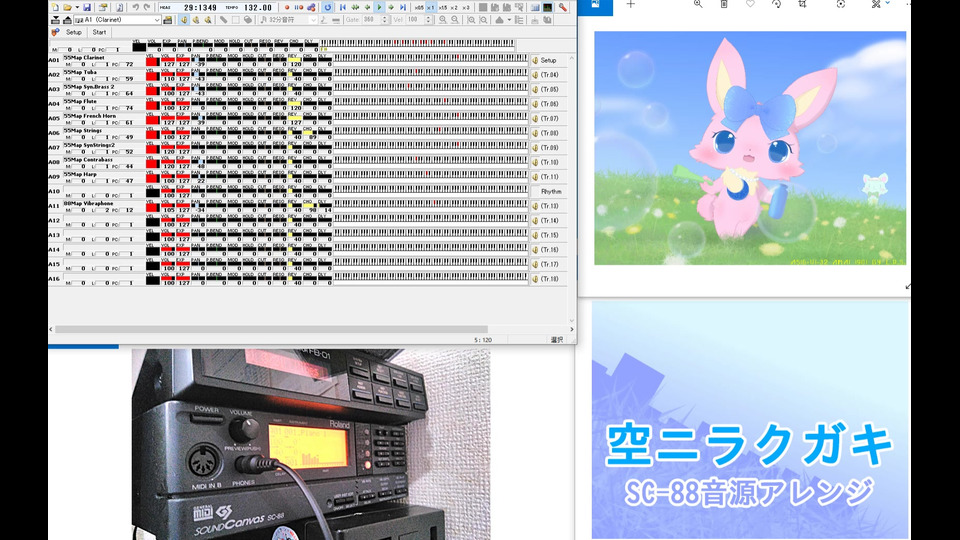960x540 pixels.
Task: Select the A08 55Map Contrabass channel name
Action: [88, 159]
